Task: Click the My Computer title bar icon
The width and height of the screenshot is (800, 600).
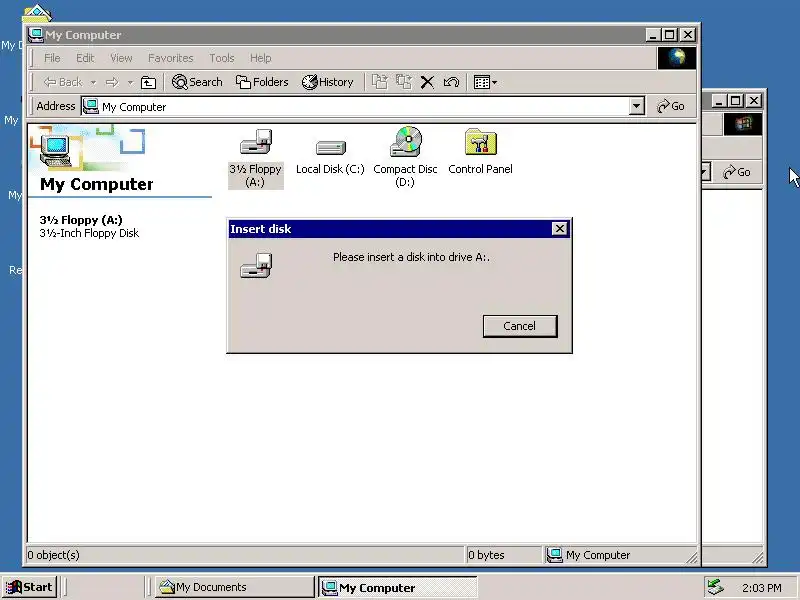Action: (x=36, y=35)
